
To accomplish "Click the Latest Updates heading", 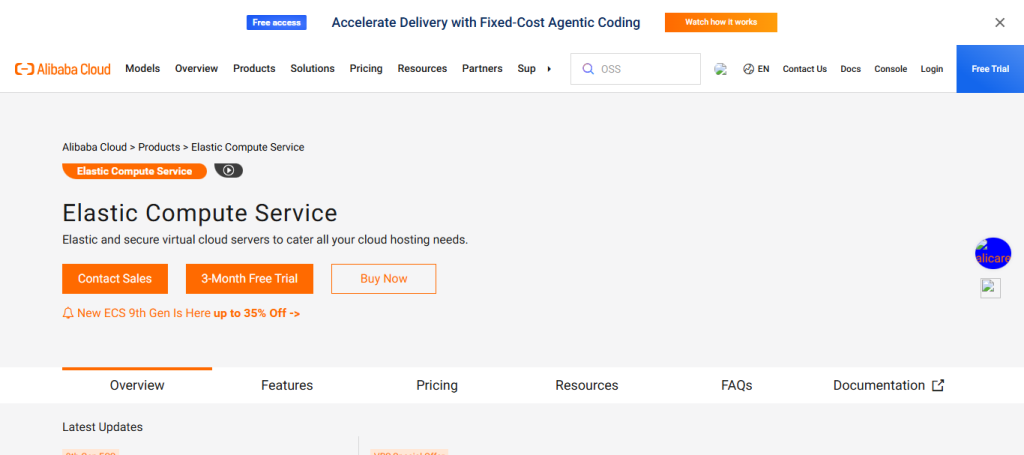I will [103, 427].
